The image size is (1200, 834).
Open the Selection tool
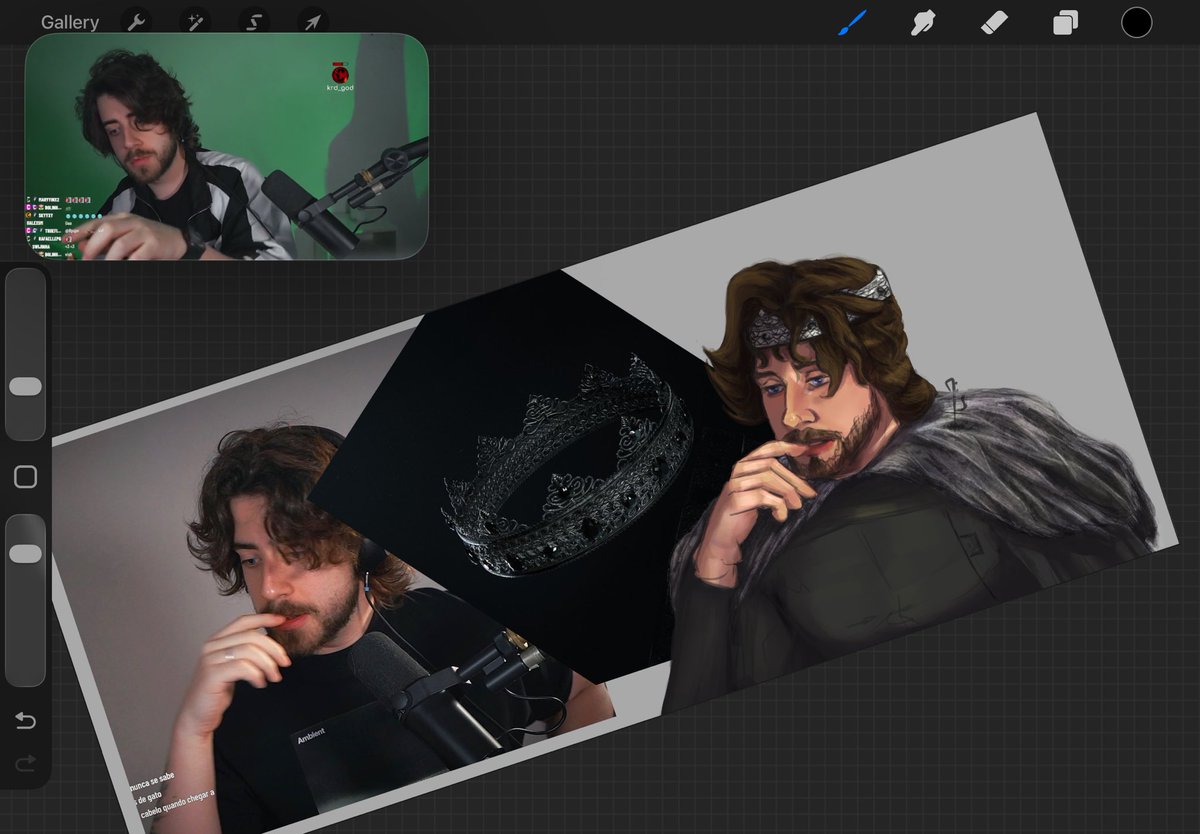click(254, 22)
